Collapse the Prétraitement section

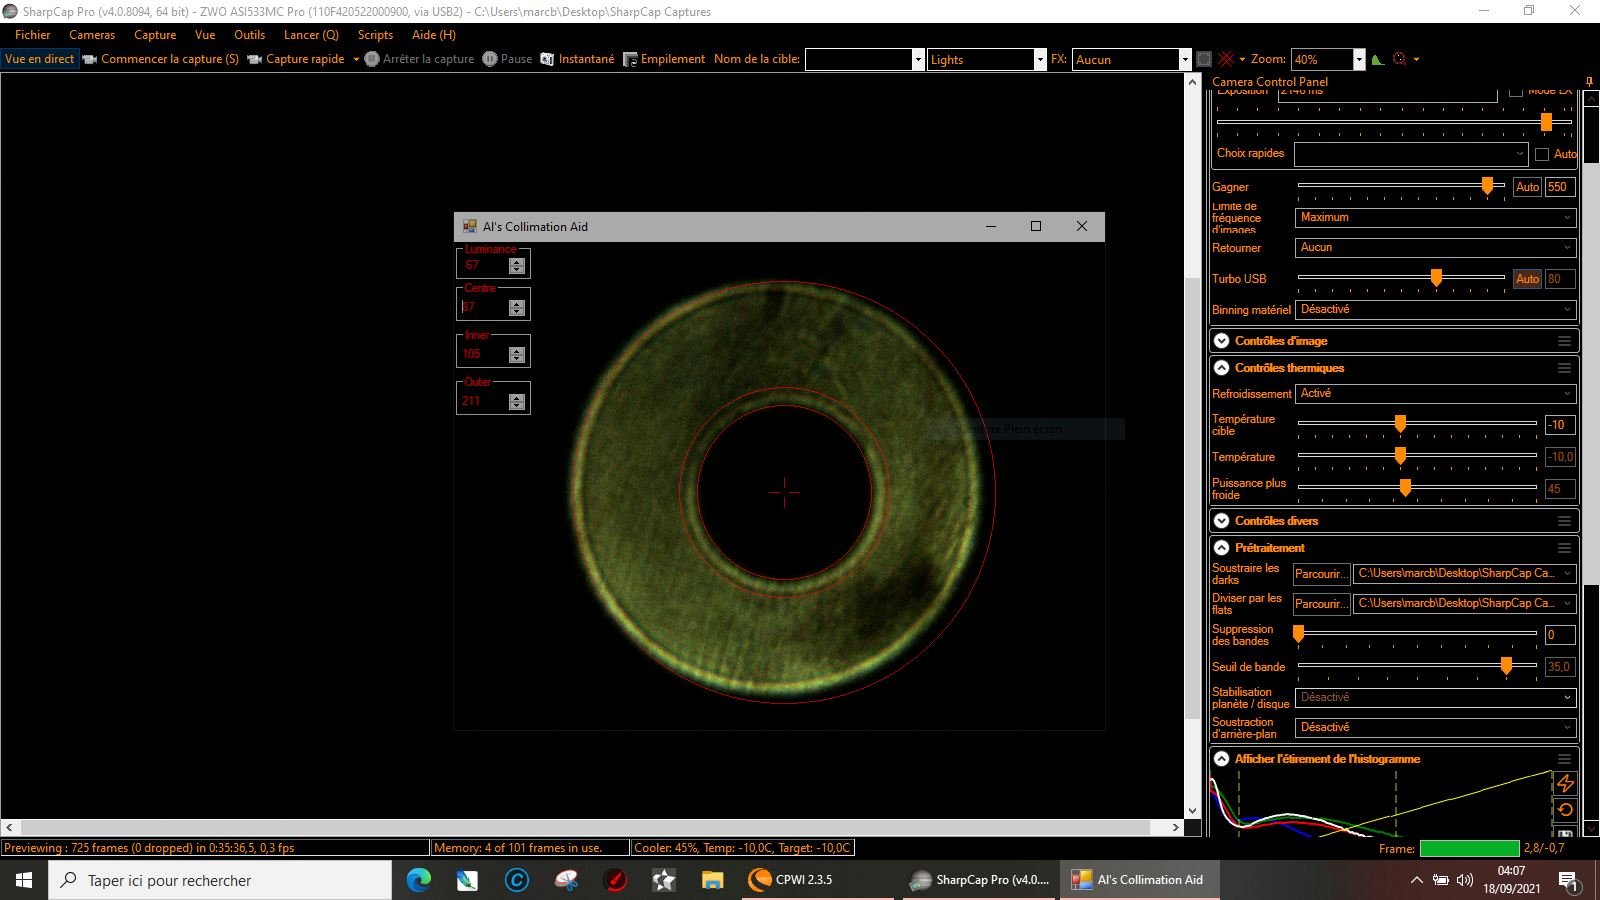[1221, 548]
